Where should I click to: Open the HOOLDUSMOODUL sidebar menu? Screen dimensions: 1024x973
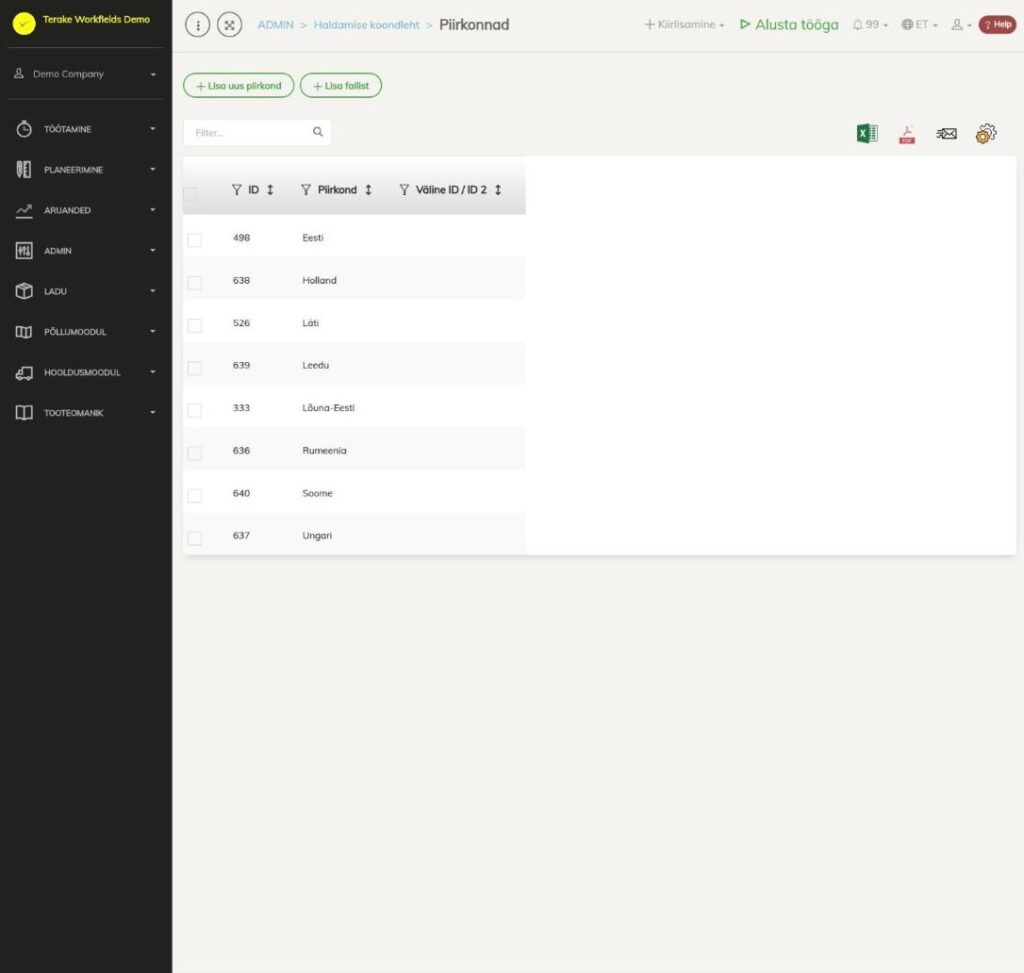point(86,372)
